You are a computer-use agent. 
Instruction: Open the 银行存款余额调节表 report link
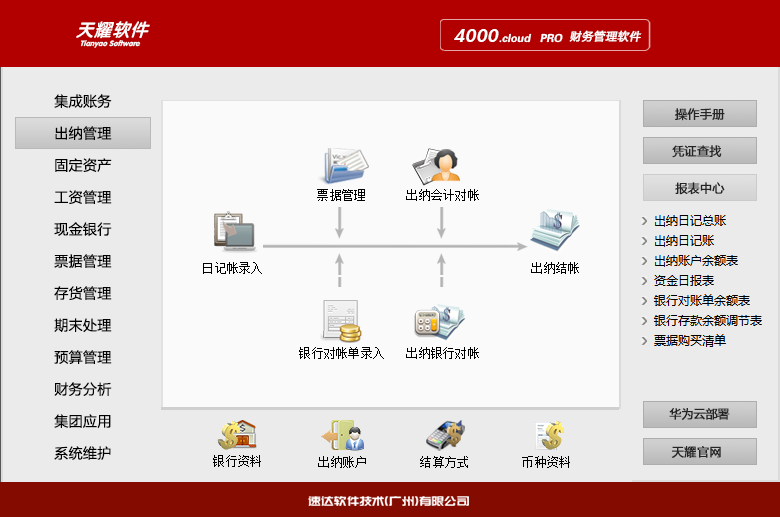coord(708,320)
